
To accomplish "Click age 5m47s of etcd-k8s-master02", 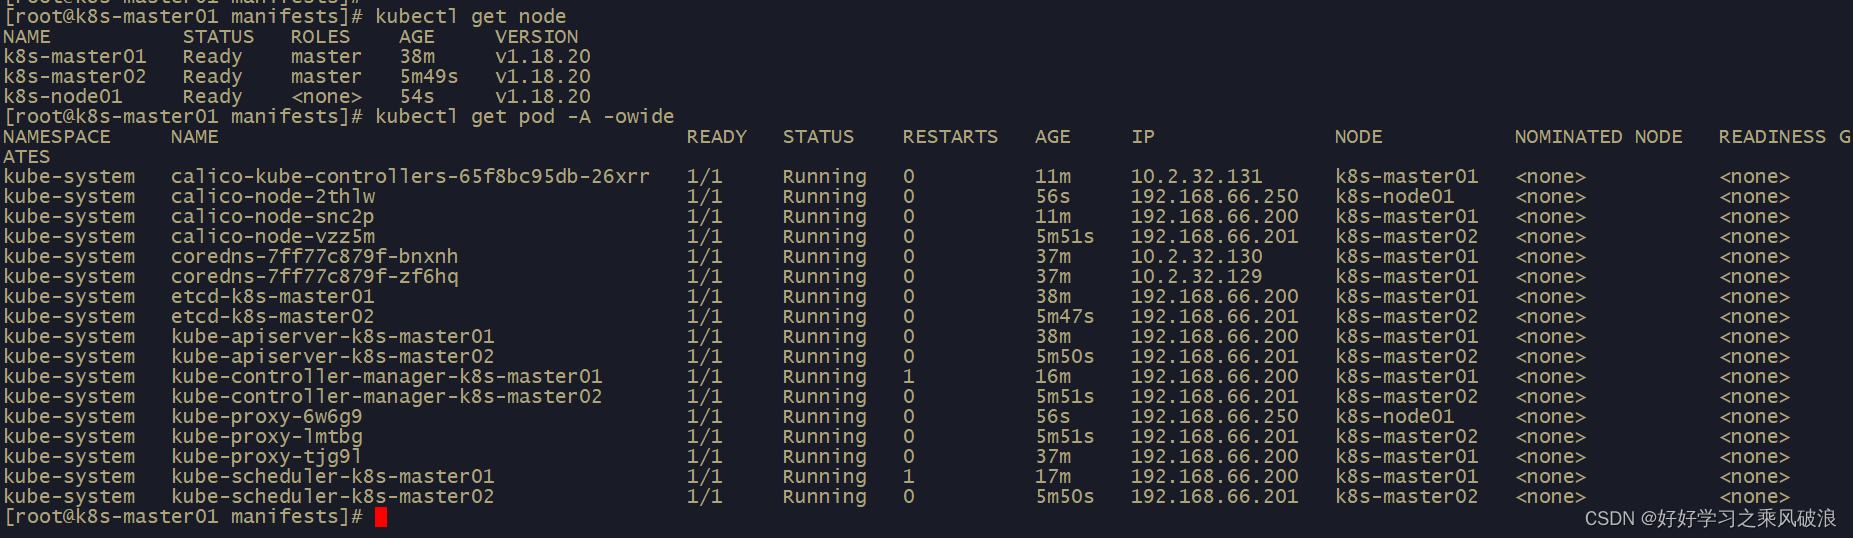I will tap(1065, 317).
